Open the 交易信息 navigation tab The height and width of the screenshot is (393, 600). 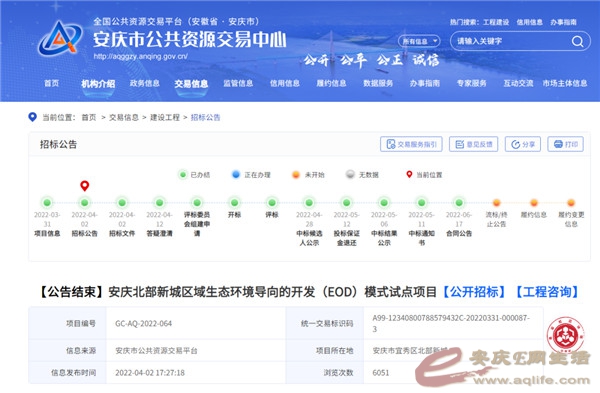coord(191,84)
